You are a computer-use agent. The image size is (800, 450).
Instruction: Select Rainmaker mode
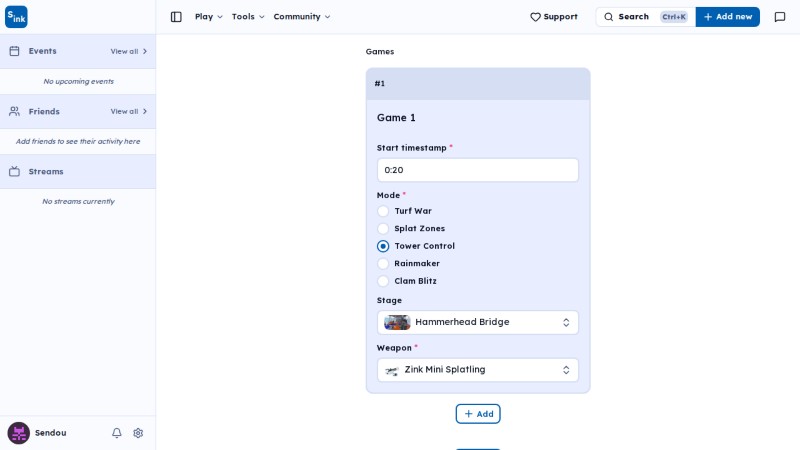click(x=383, y=263)
